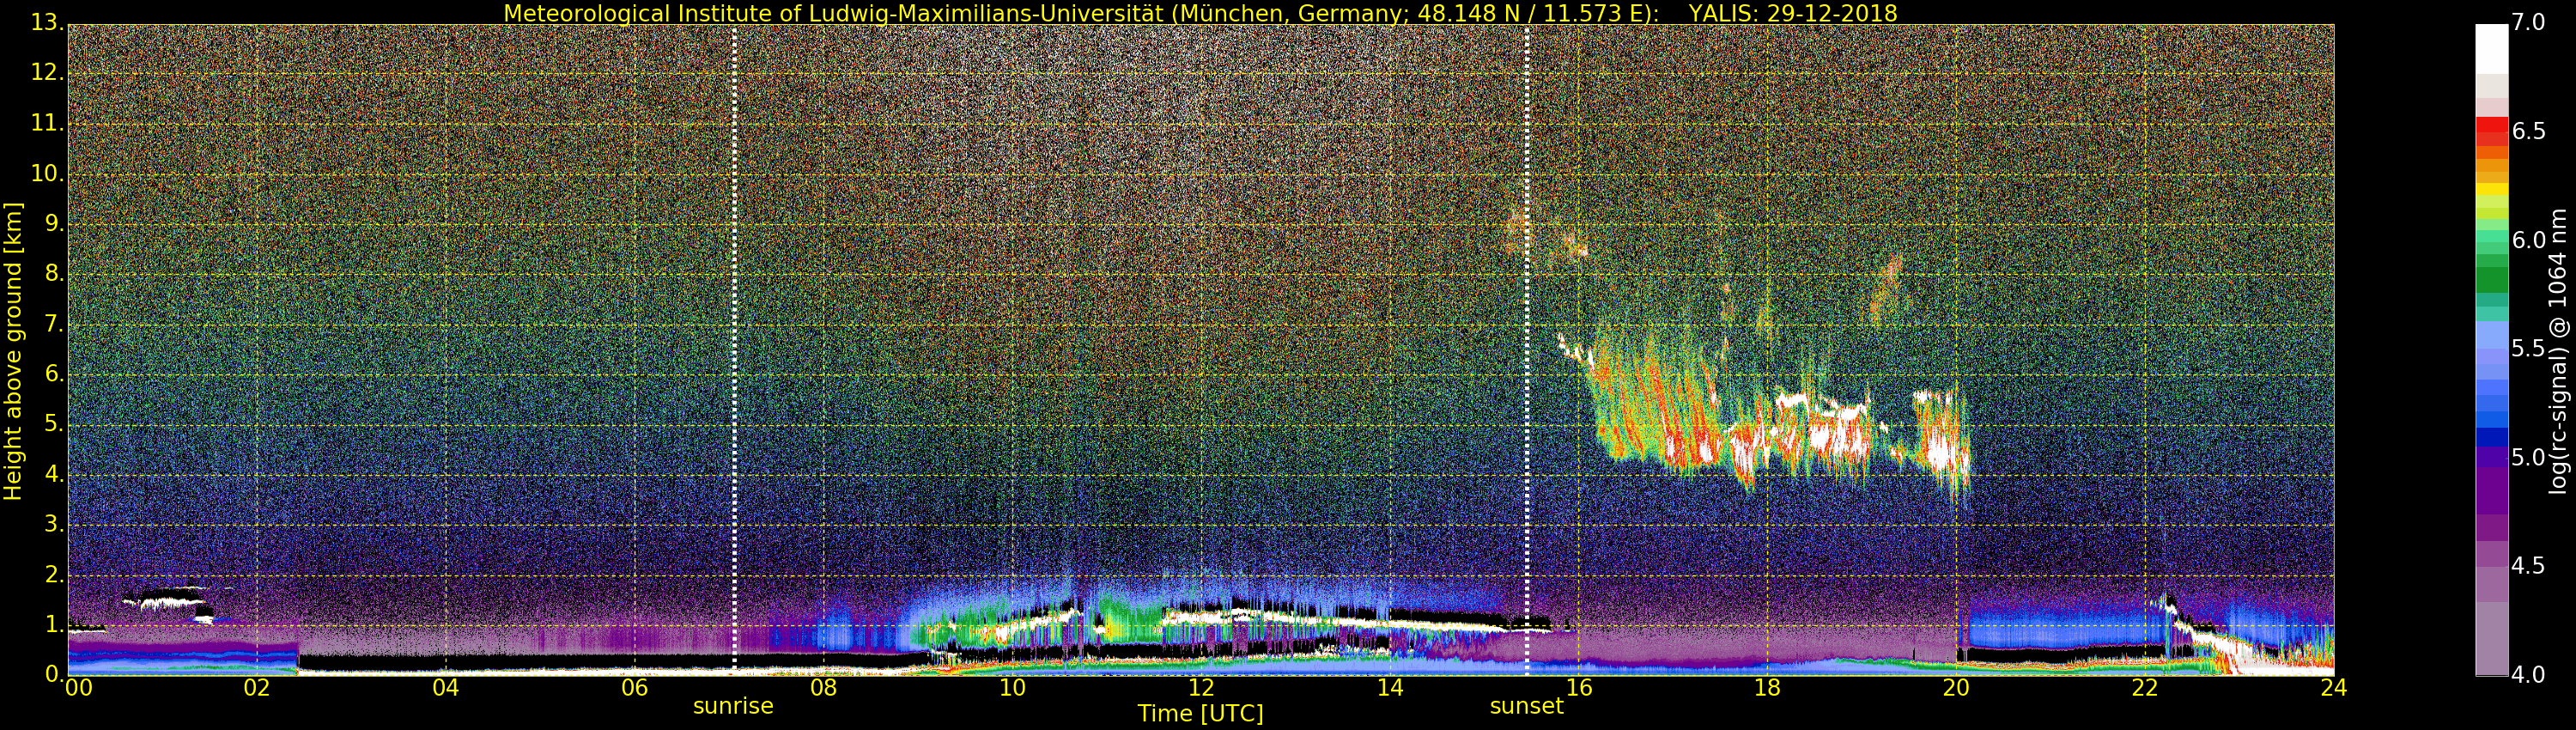Click the plot title with YALIS date 29-12-2018
The width and height of the screenshot is (2576, 730).
click(1200, 13)
